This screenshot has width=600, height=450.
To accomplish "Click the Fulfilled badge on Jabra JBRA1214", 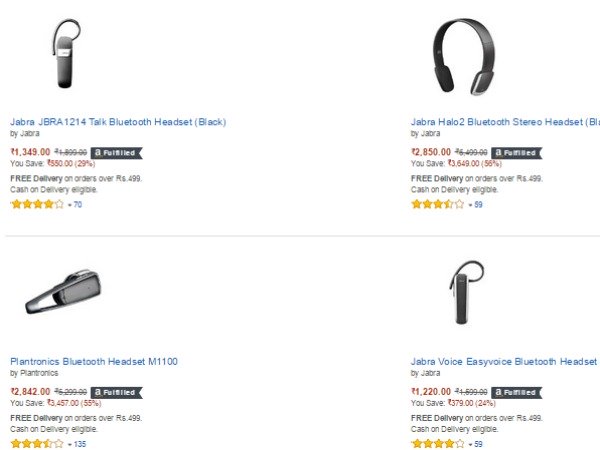I will pyautogui.click(x=117, y=152).
